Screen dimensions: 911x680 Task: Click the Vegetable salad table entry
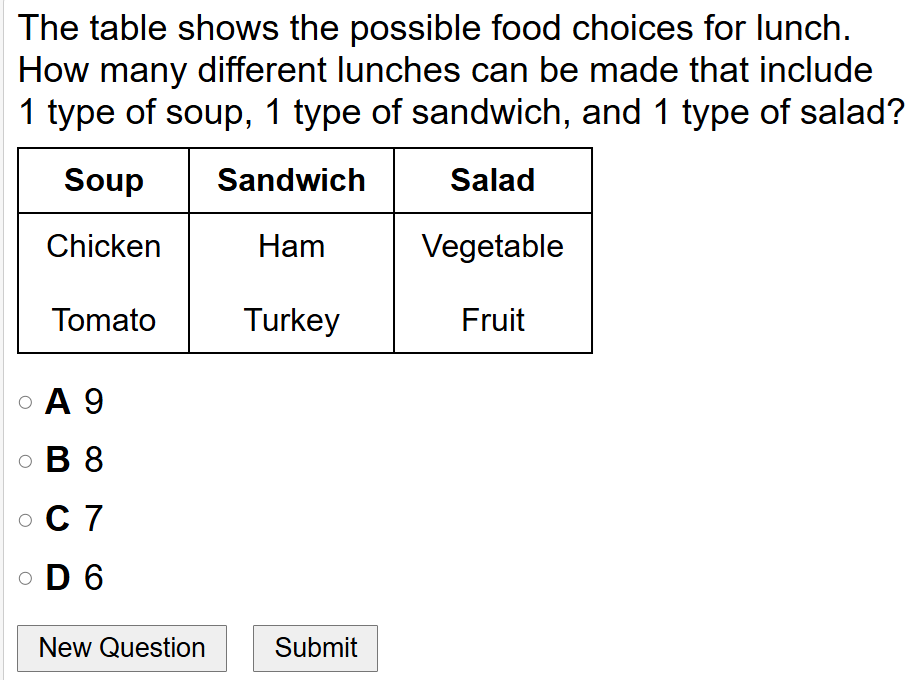click(x=492, y=246)
